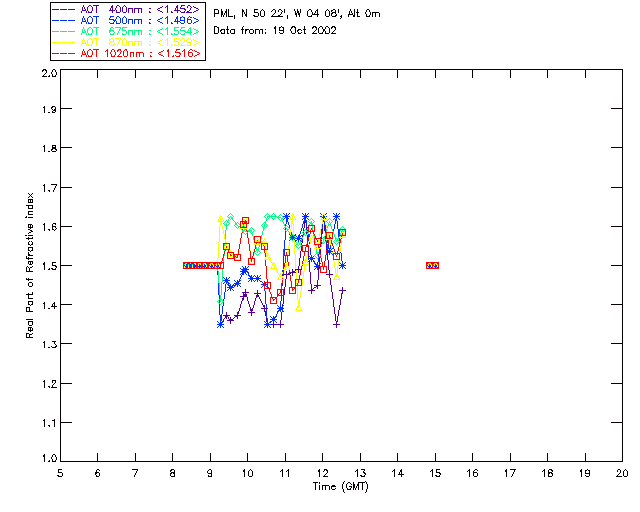
Task: Click the x-axis label 20
Action: [x=622, y=473]
